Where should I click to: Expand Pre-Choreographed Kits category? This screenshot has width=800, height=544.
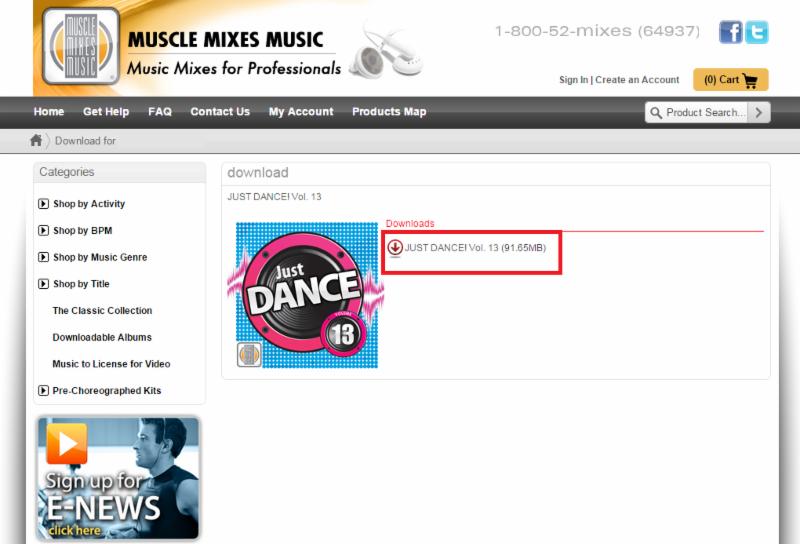(x=43, y=391)
